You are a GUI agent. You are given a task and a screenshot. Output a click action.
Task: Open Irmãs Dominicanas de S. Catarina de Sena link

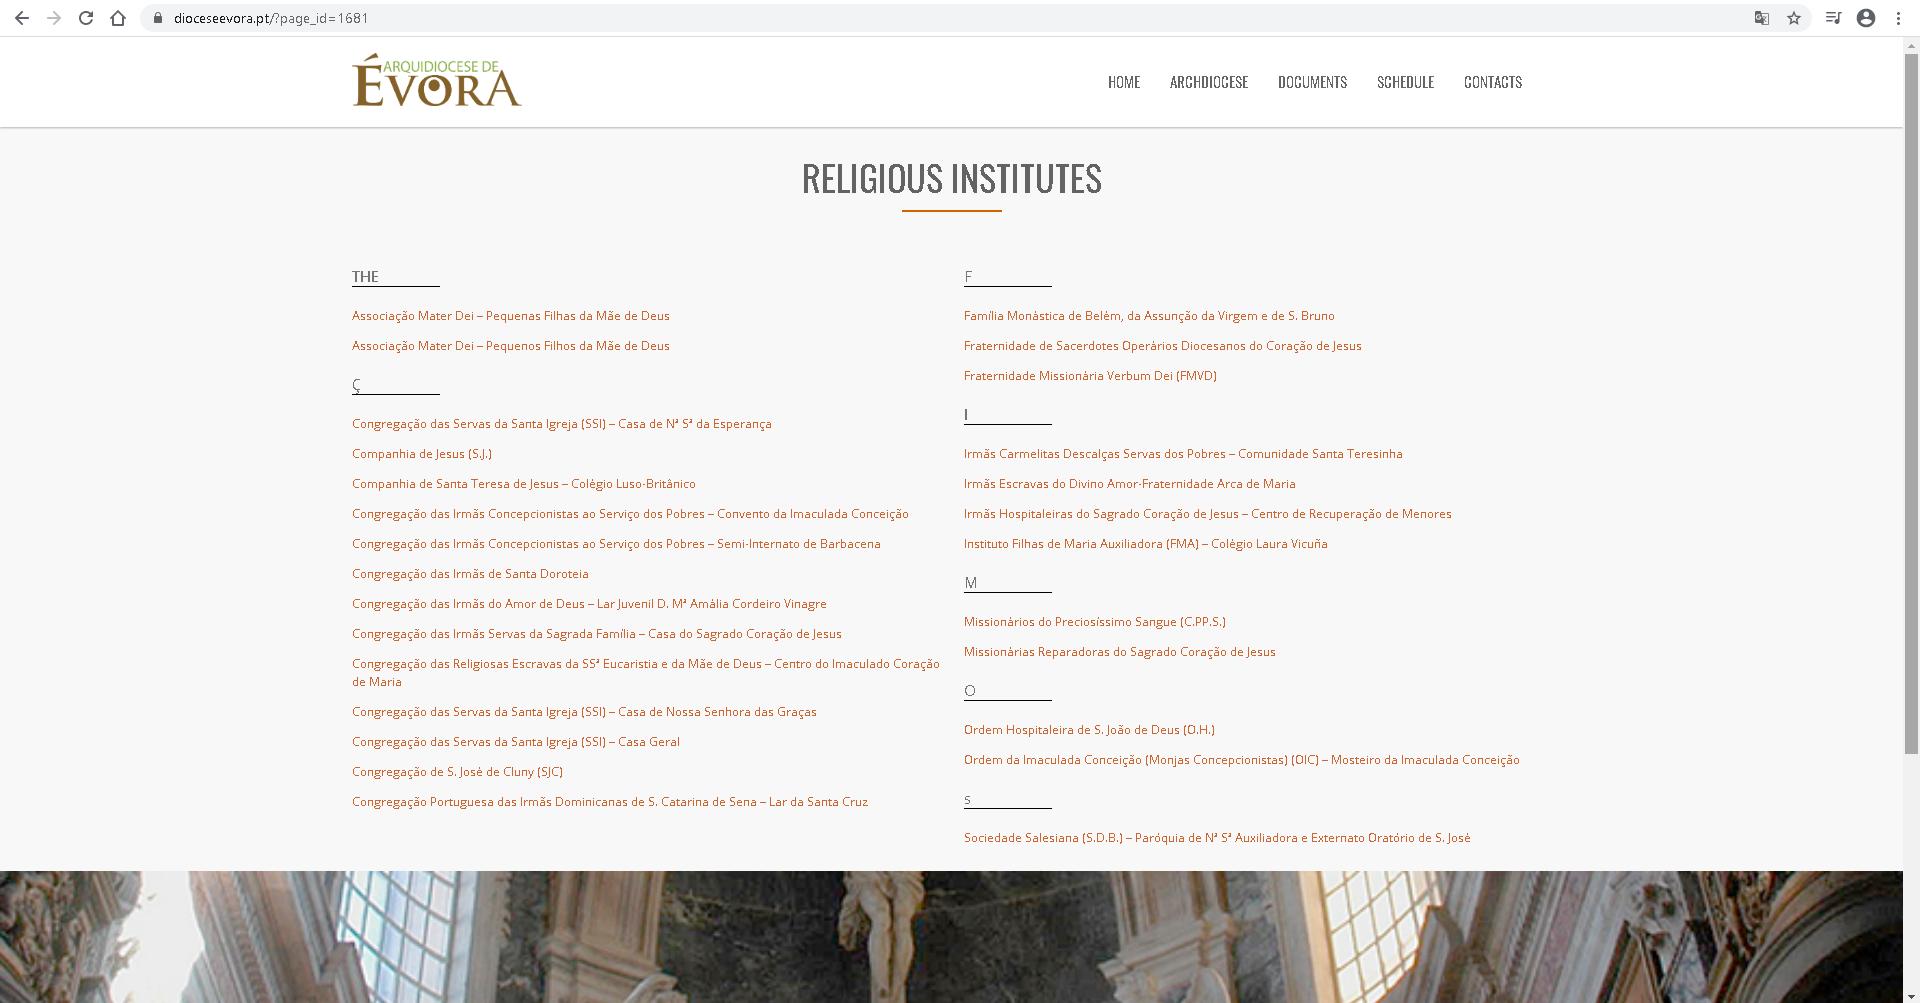(x=610, y=802)
